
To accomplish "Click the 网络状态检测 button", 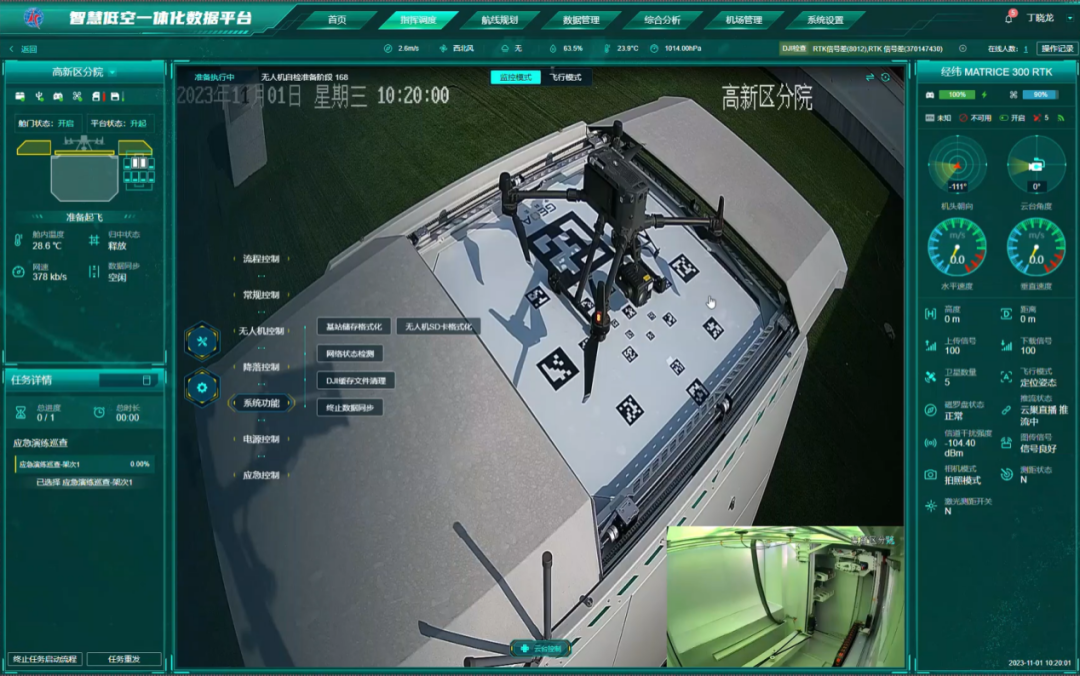I will pyautogui.click(x=350, y=354).
